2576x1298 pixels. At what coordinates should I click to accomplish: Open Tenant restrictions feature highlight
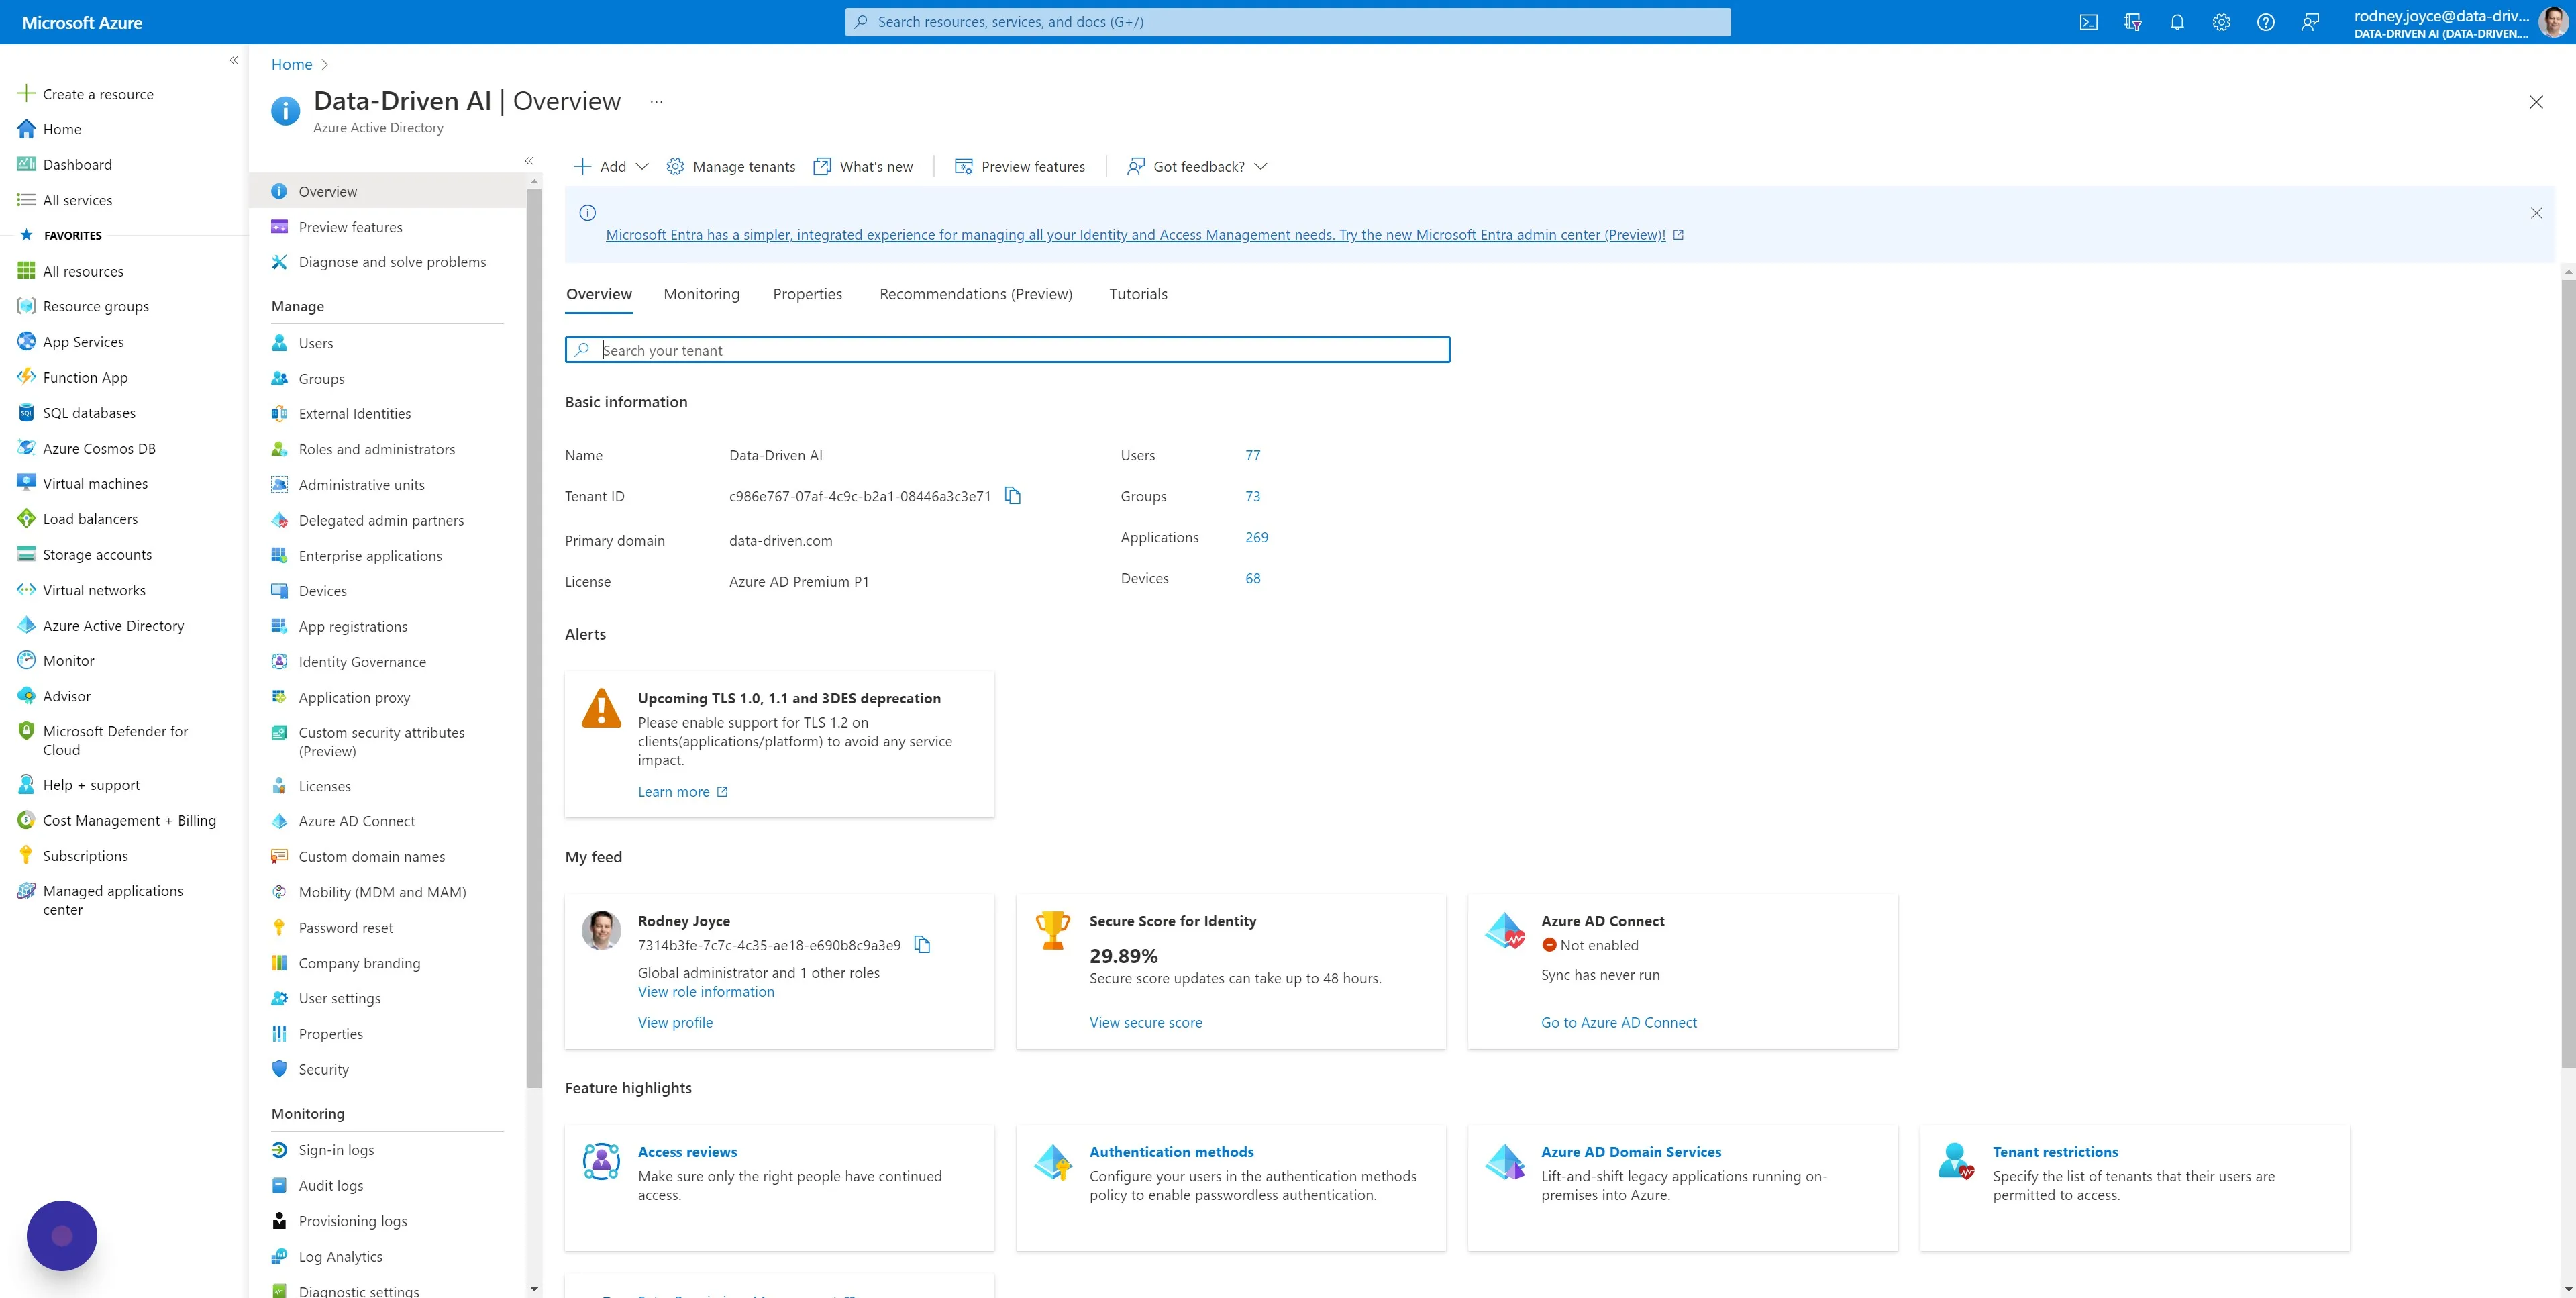(2055, 1152)
